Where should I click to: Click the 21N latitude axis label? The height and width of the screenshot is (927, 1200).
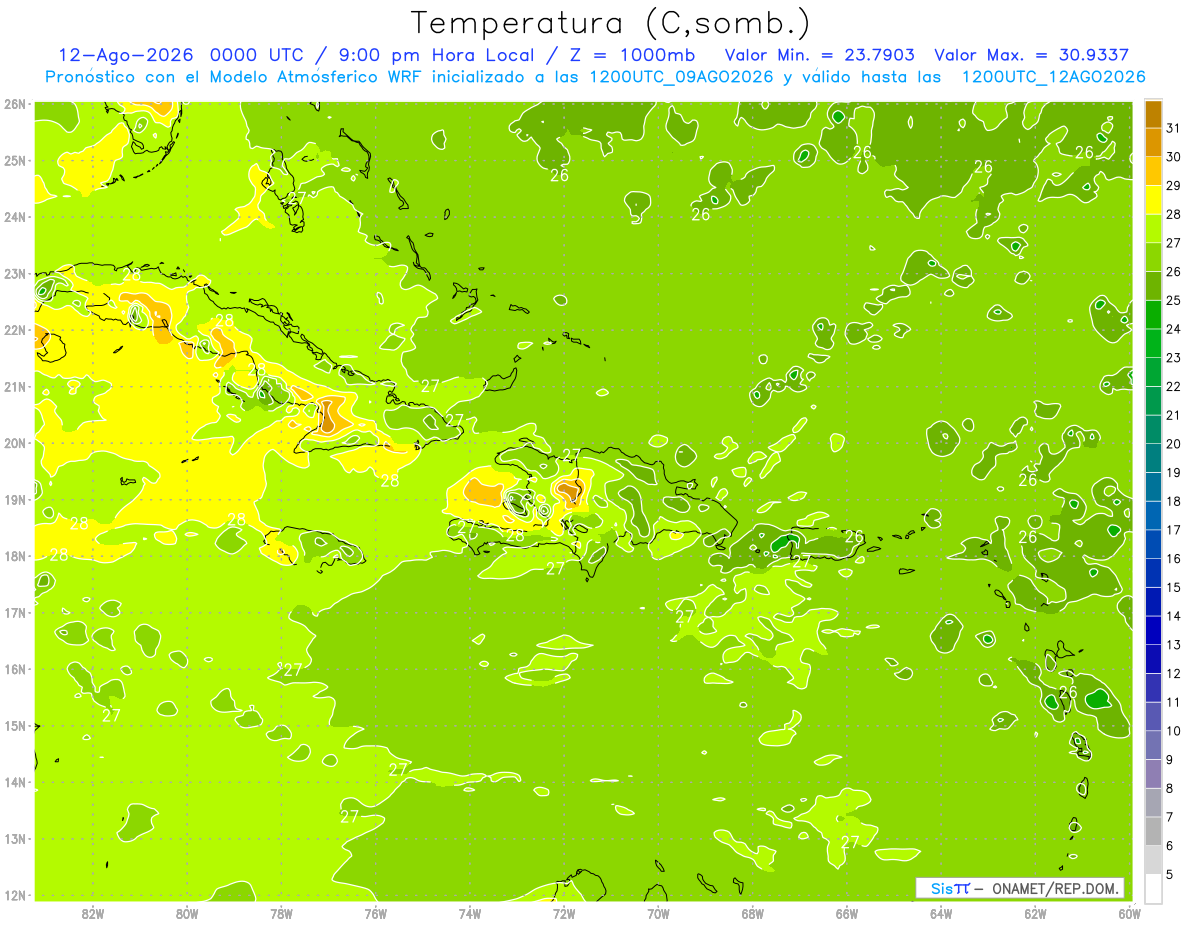pyautogui.click(x=15, y=386)
